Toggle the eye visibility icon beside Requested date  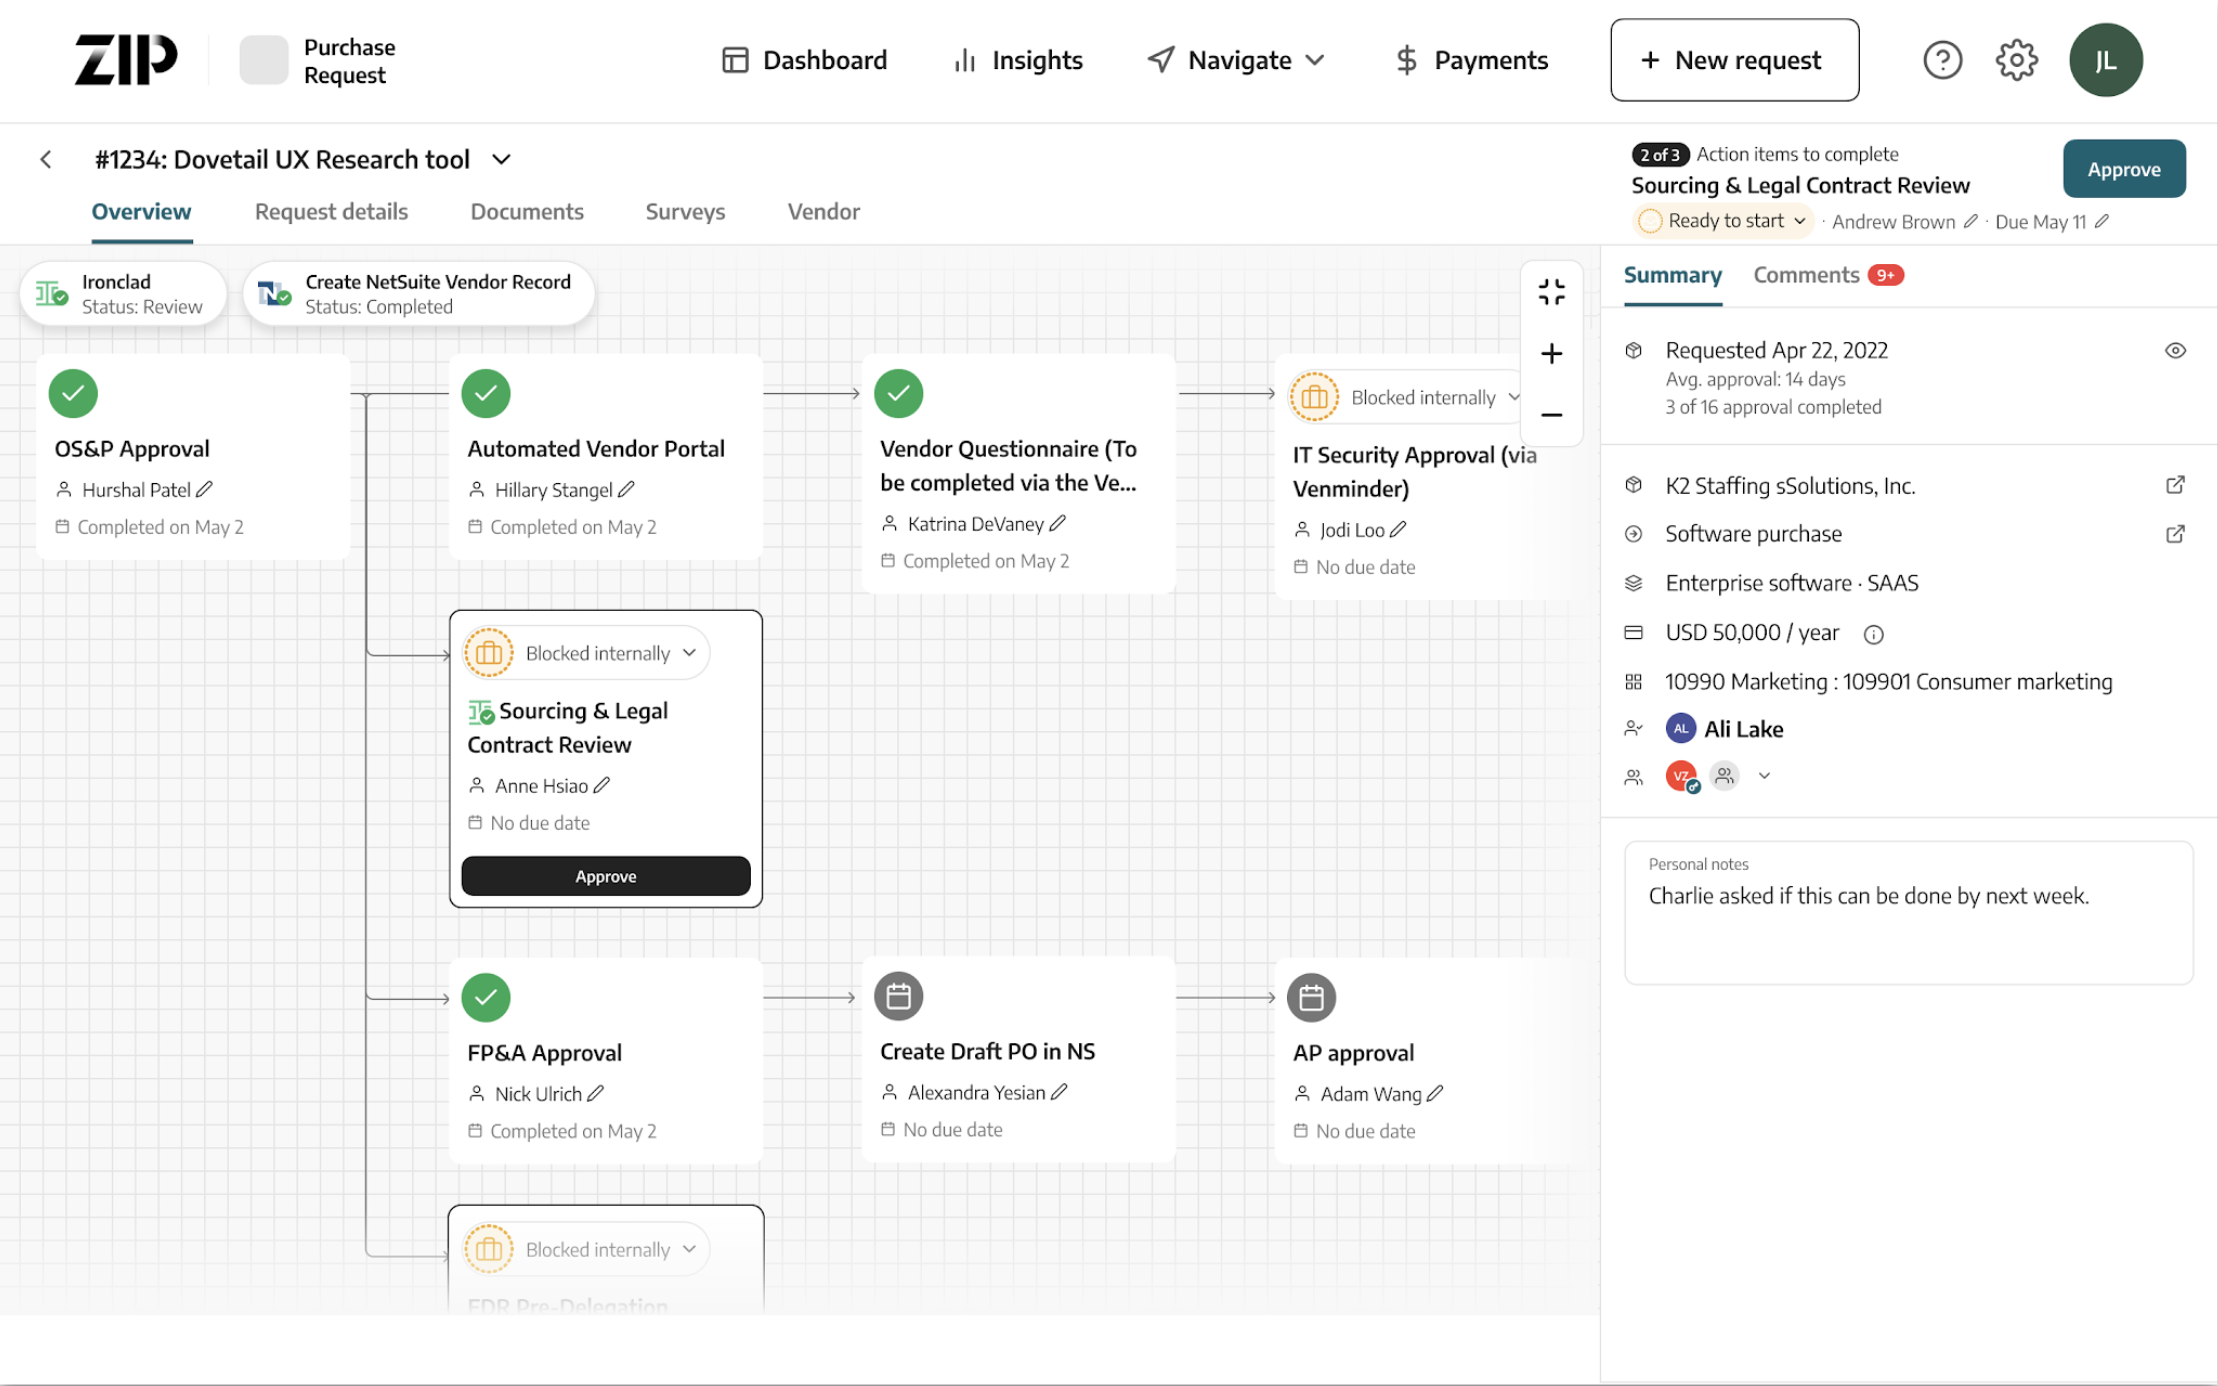[2175, 351]
